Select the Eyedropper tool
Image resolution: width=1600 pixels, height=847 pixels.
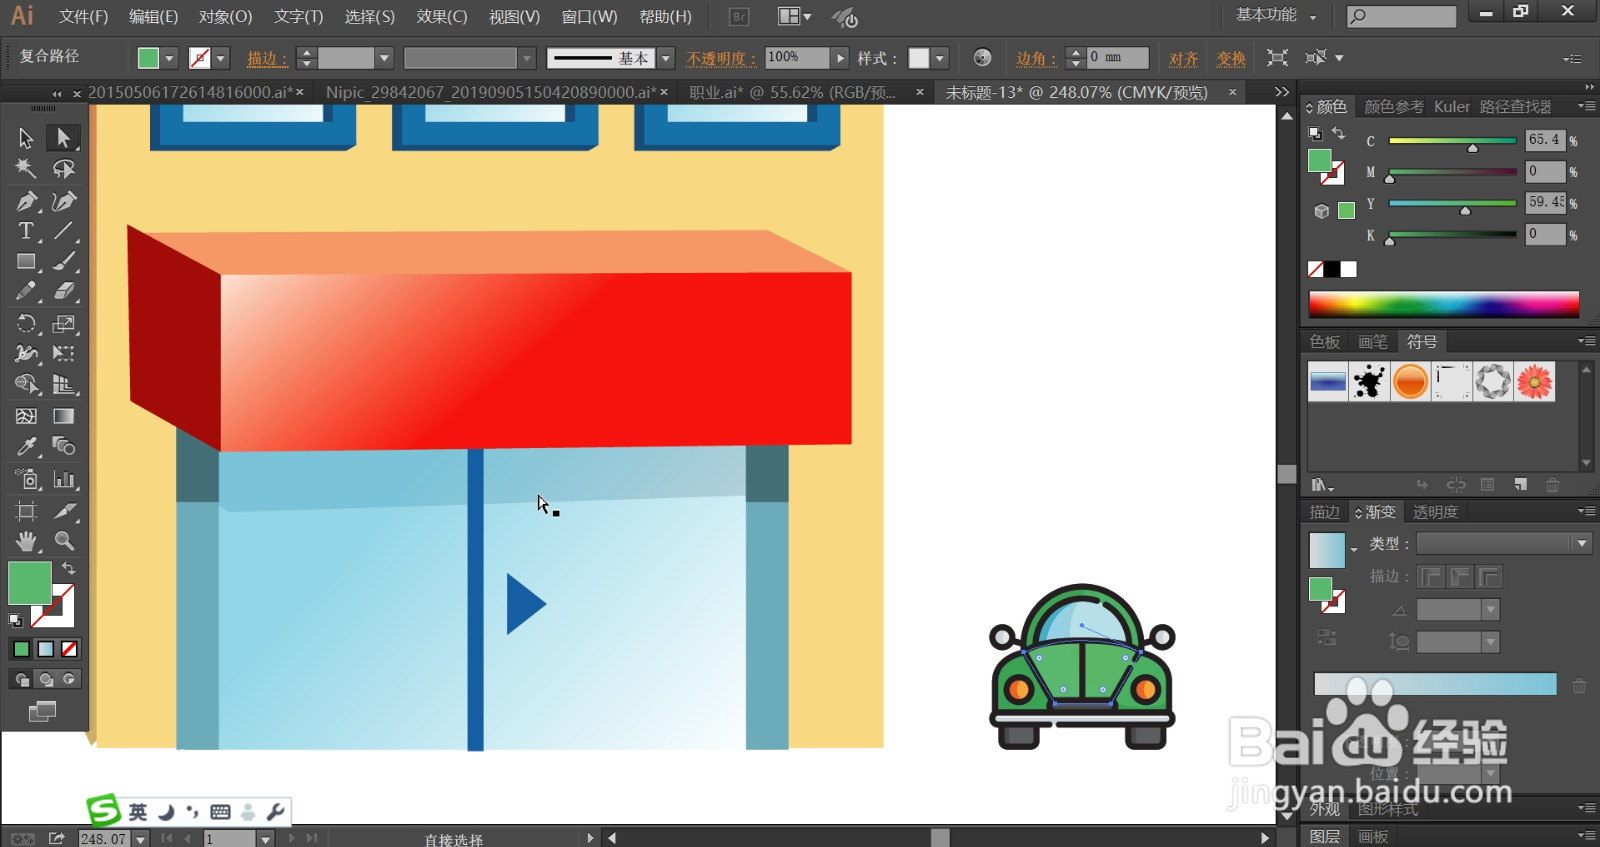(x=26, y=447)
